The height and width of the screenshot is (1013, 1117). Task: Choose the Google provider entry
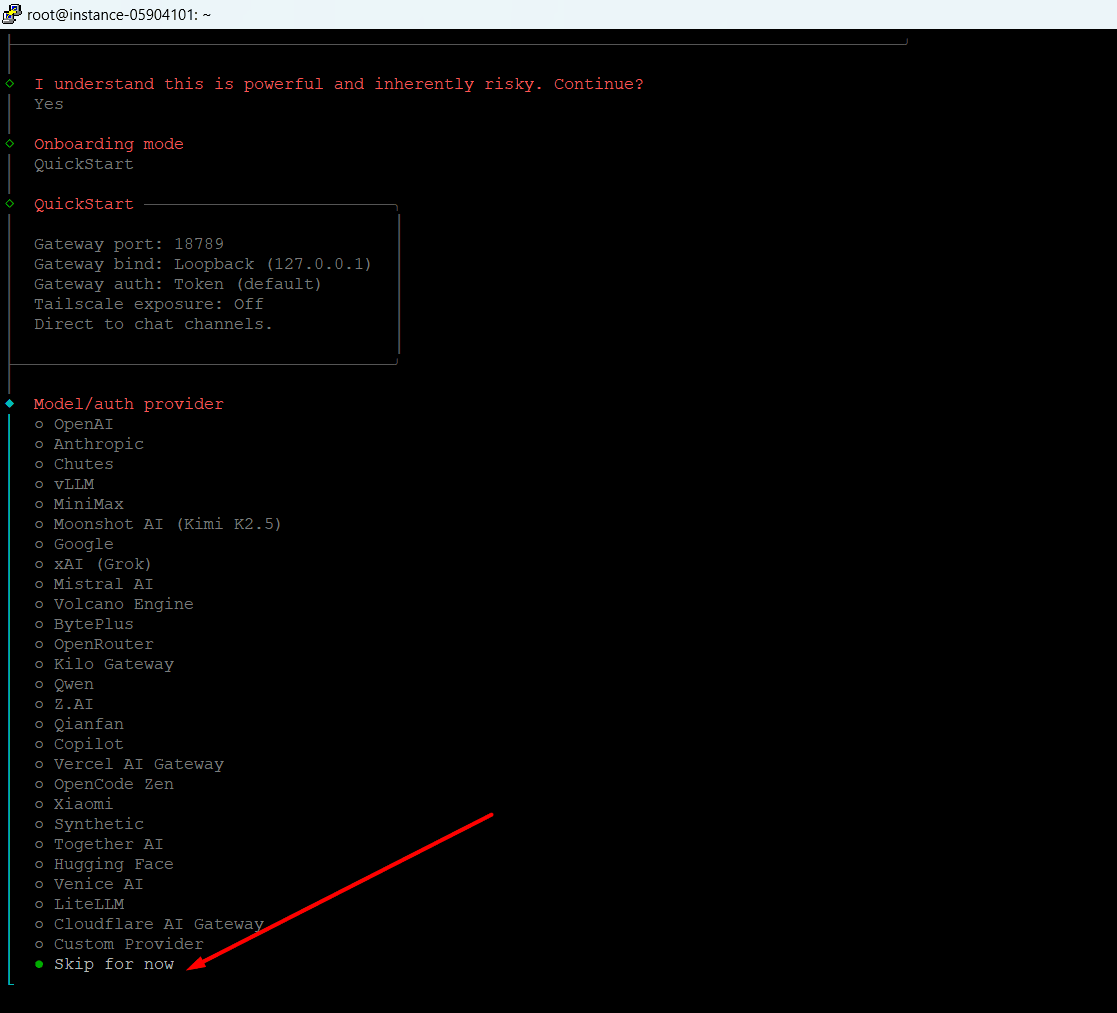pos(83,544)
